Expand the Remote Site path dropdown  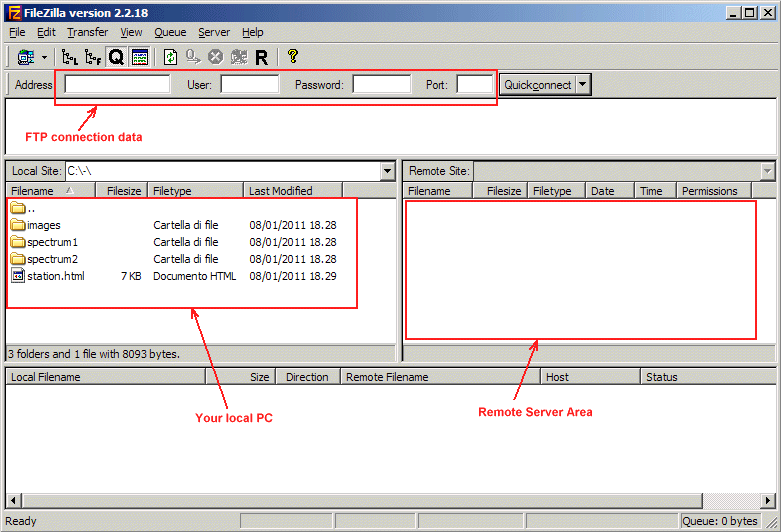pos(768,171)
